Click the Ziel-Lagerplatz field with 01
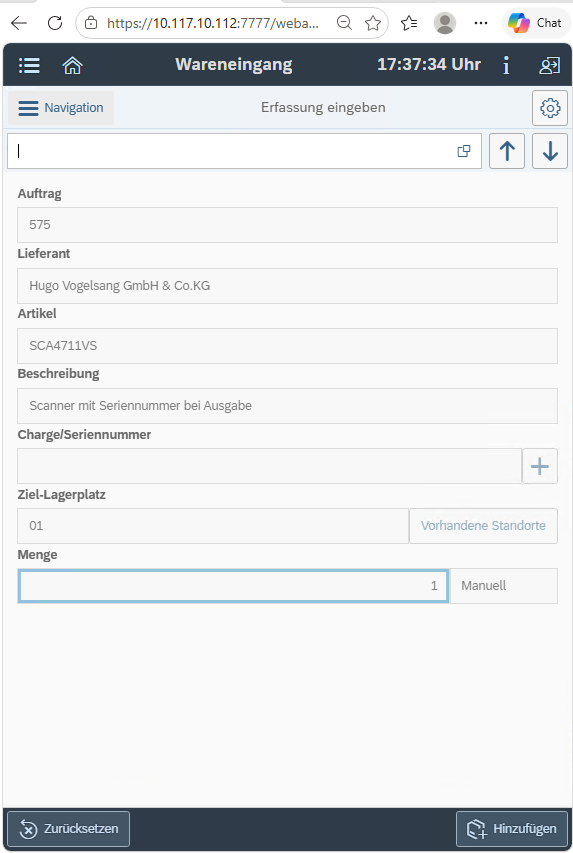Screen dimensions: 573x853 point(213,526)
